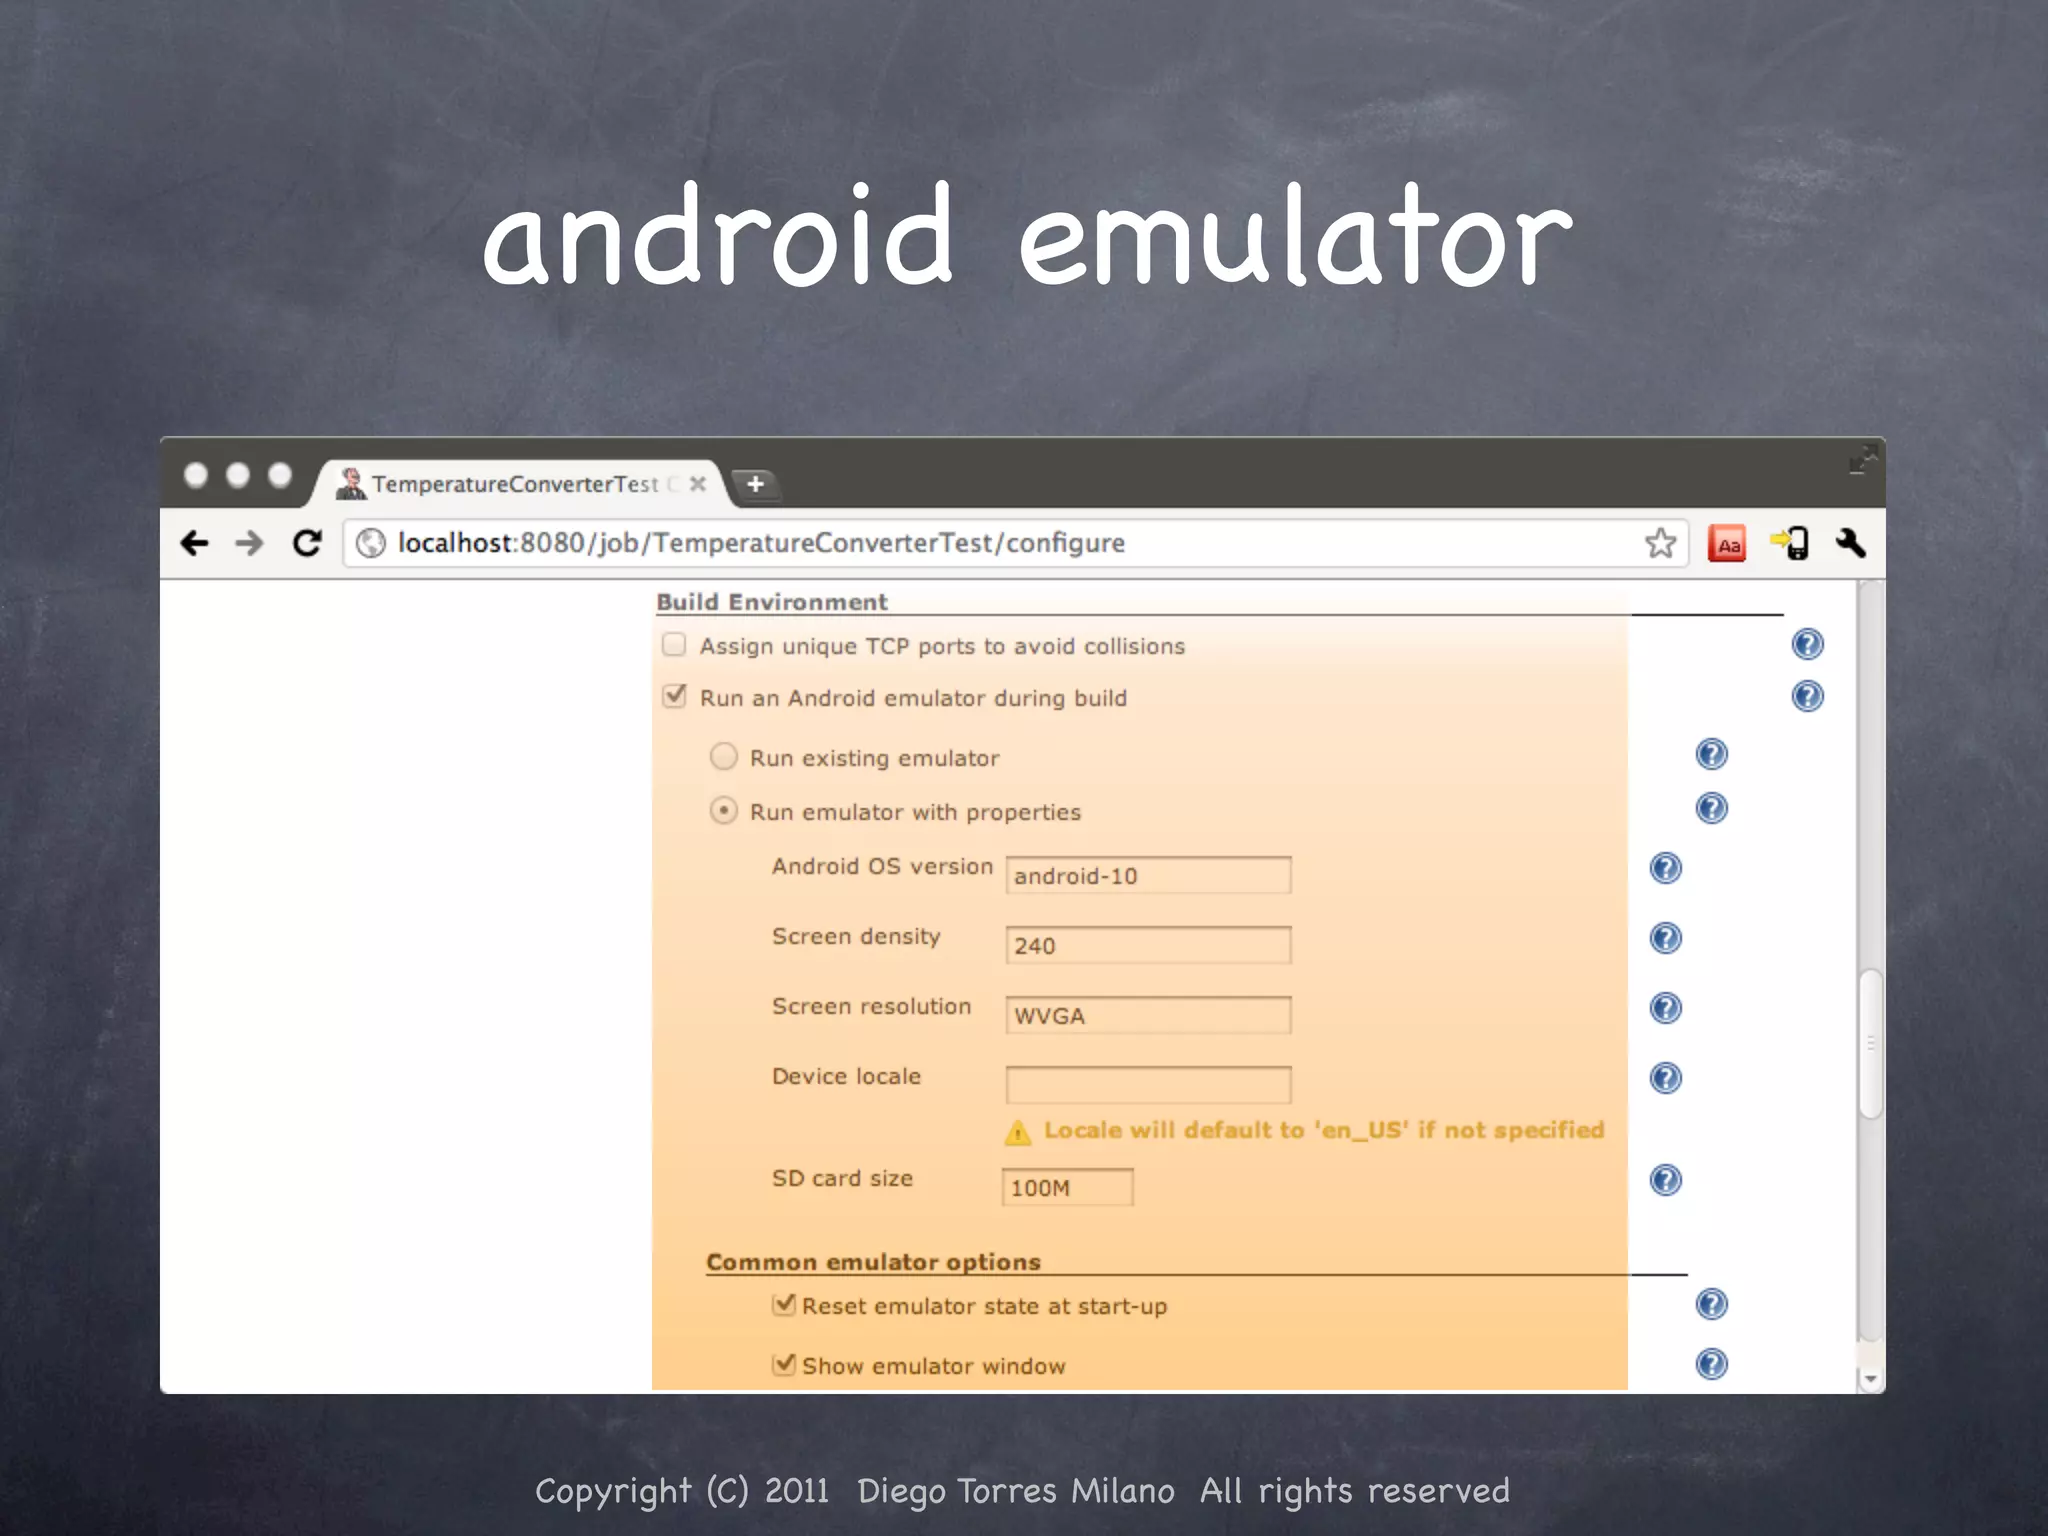Click the Screen density field showing 240
2048x1536 pixels.
tap(1148, 945)
